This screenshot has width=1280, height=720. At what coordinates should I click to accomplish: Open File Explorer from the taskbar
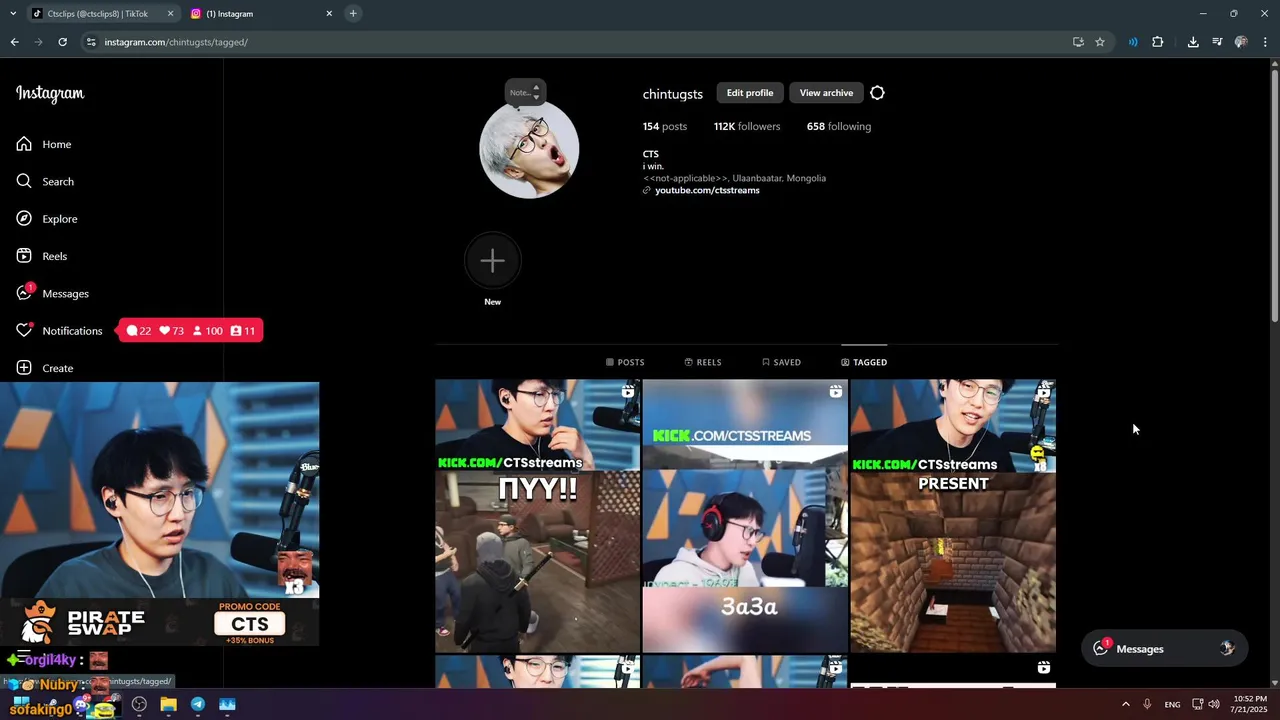168,704
